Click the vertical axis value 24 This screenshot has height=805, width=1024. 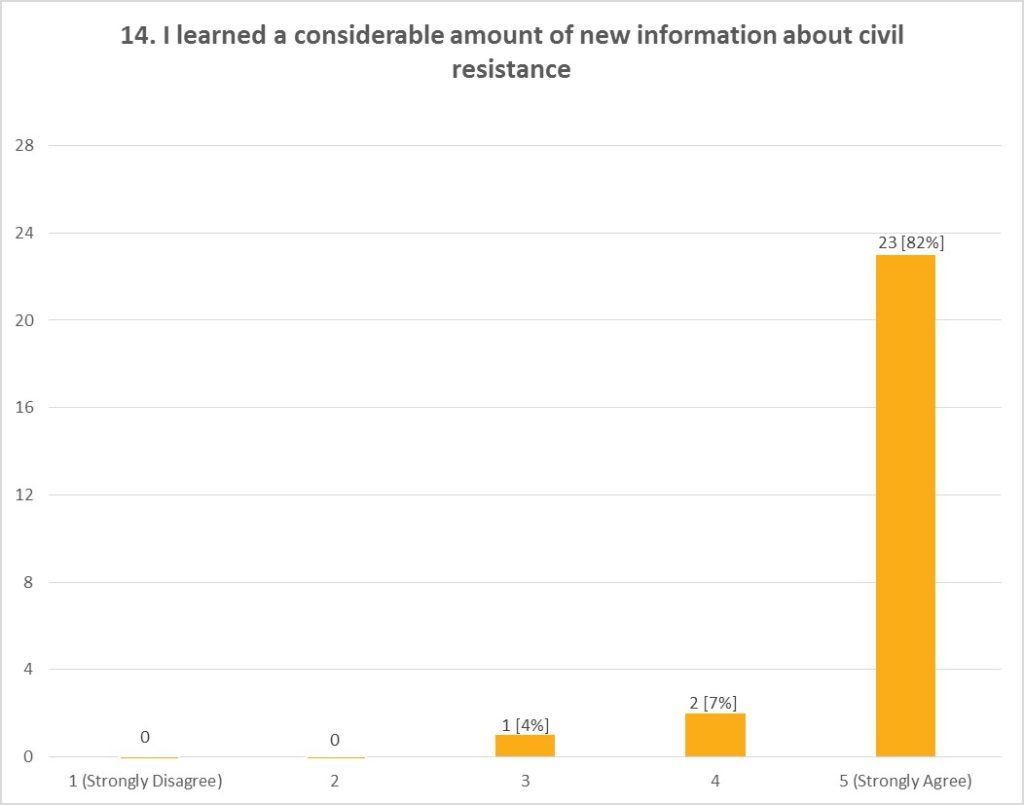(24, 233)
